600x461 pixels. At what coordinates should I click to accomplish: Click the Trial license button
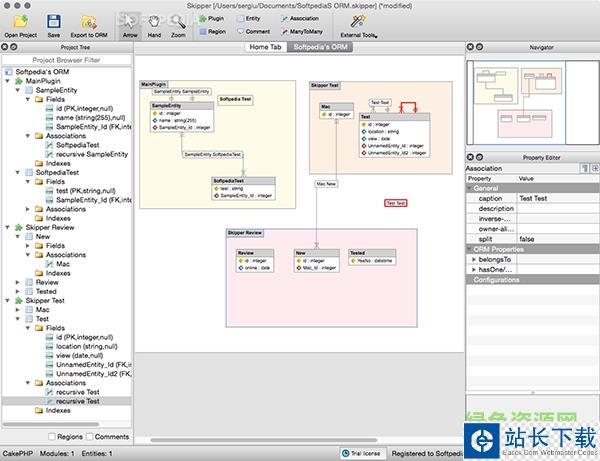tap(360, 453)
